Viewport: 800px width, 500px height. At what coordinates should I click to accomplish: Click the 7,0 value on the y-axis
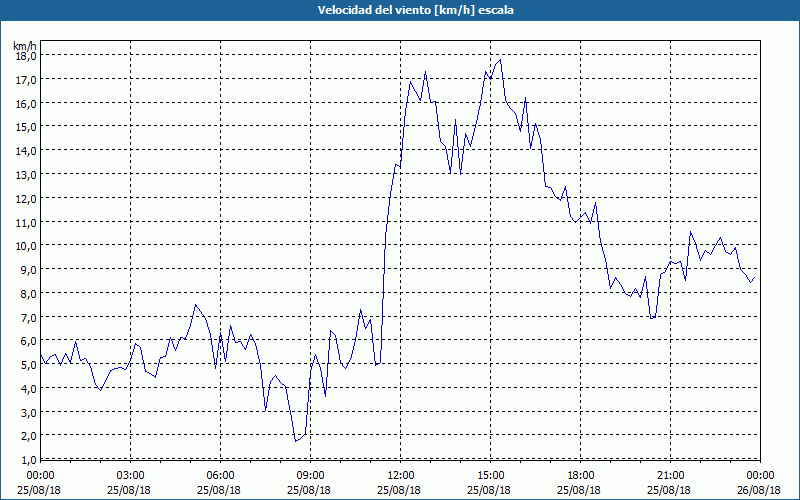[x=28, y=318]
